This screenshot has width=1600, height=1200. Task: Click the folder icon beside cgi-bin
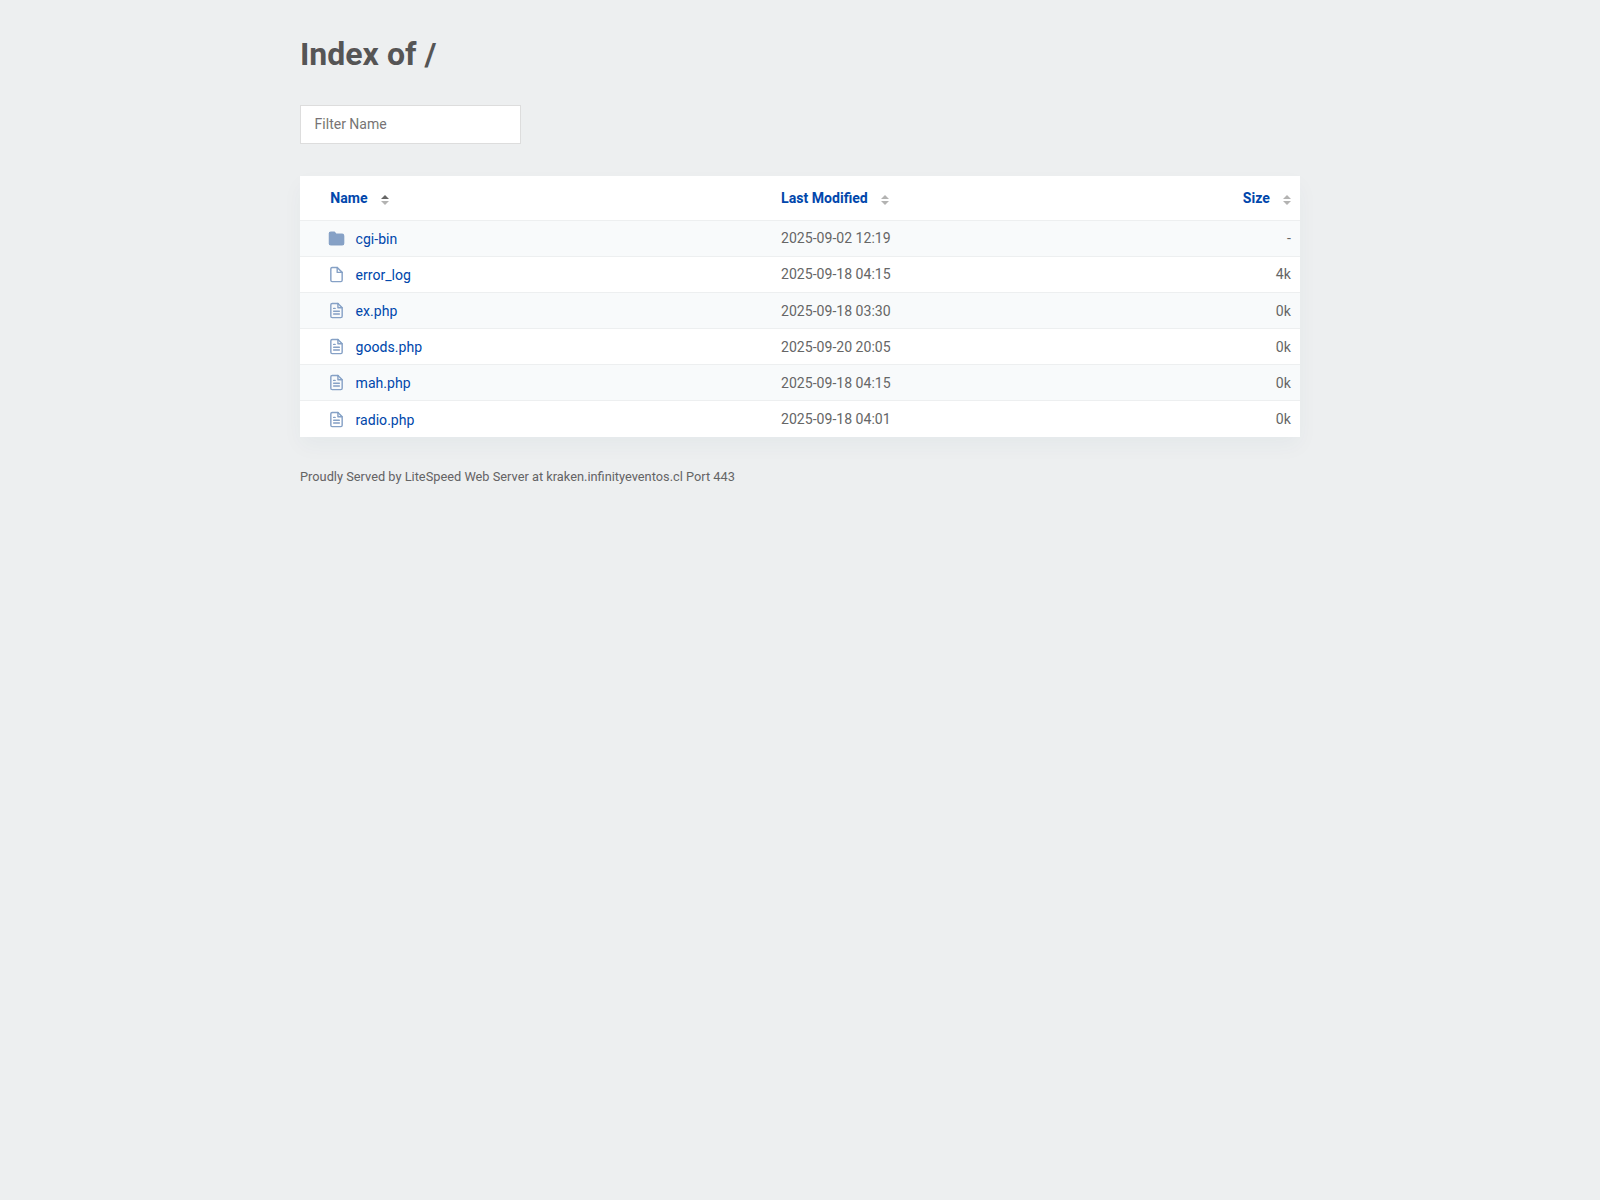(337, 238)
